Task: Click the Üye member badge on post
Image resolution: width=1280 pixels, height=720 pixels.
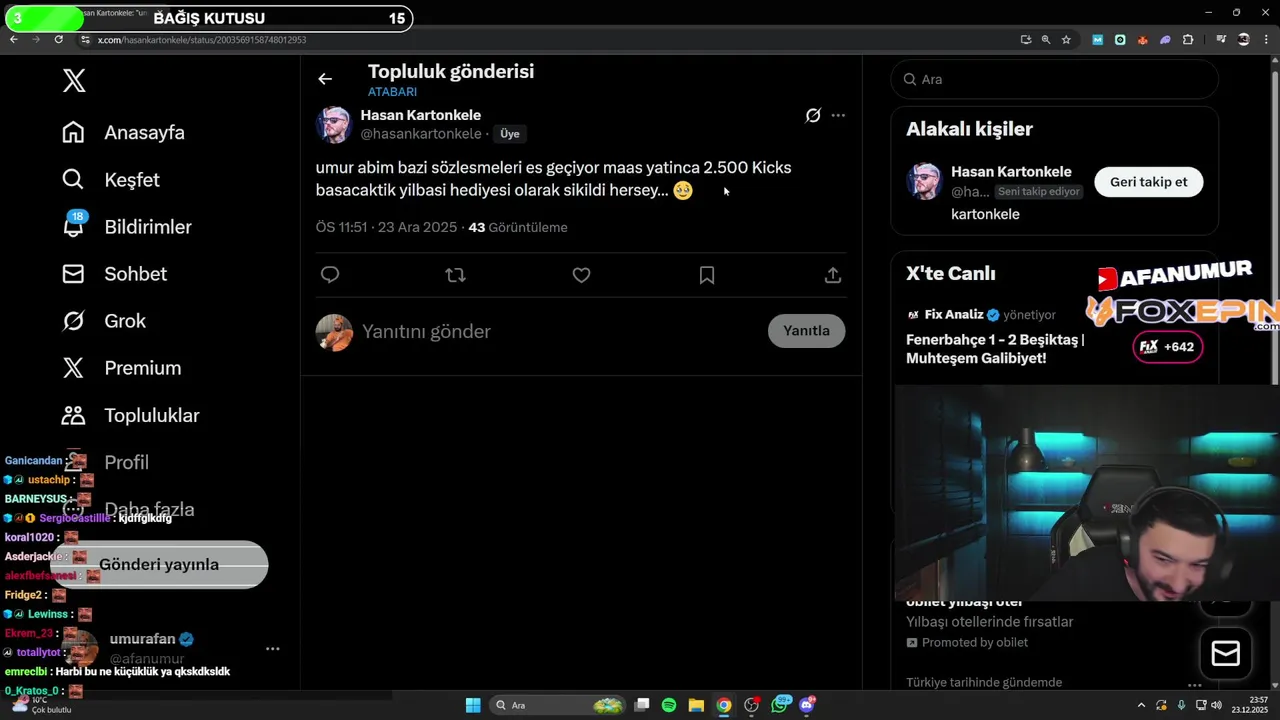Action: click(x=510, y=134)
